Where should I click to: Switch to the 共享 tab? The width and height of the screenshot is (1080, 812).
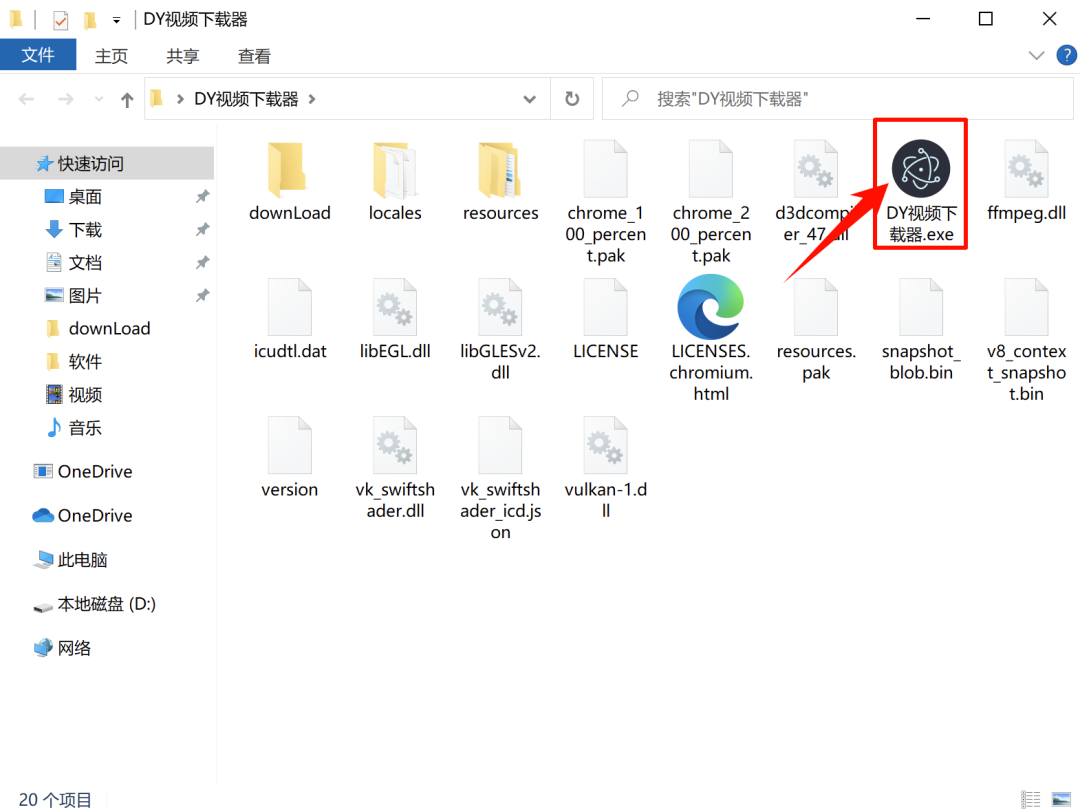pos(183,56)
